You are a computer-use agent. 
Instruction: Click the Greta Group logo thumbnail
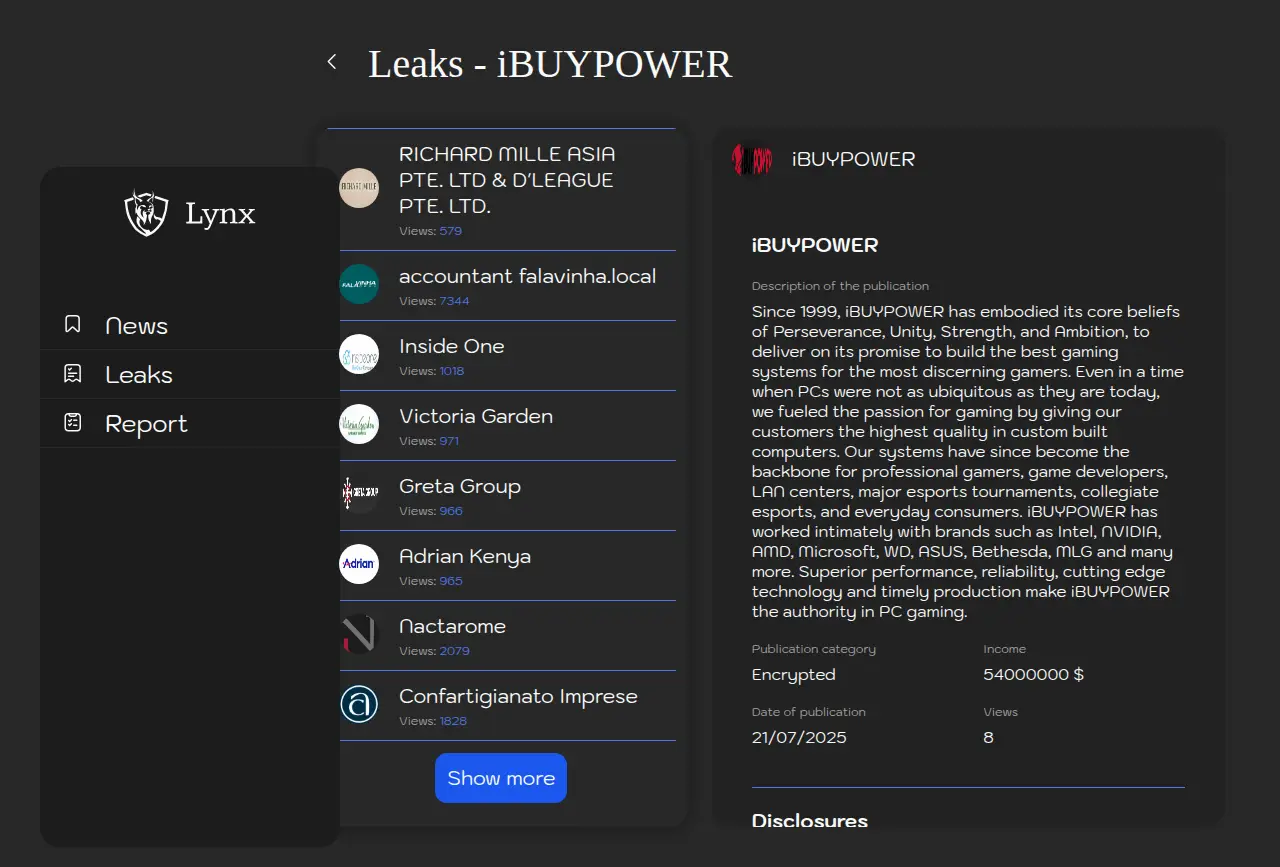click(359, 494)
